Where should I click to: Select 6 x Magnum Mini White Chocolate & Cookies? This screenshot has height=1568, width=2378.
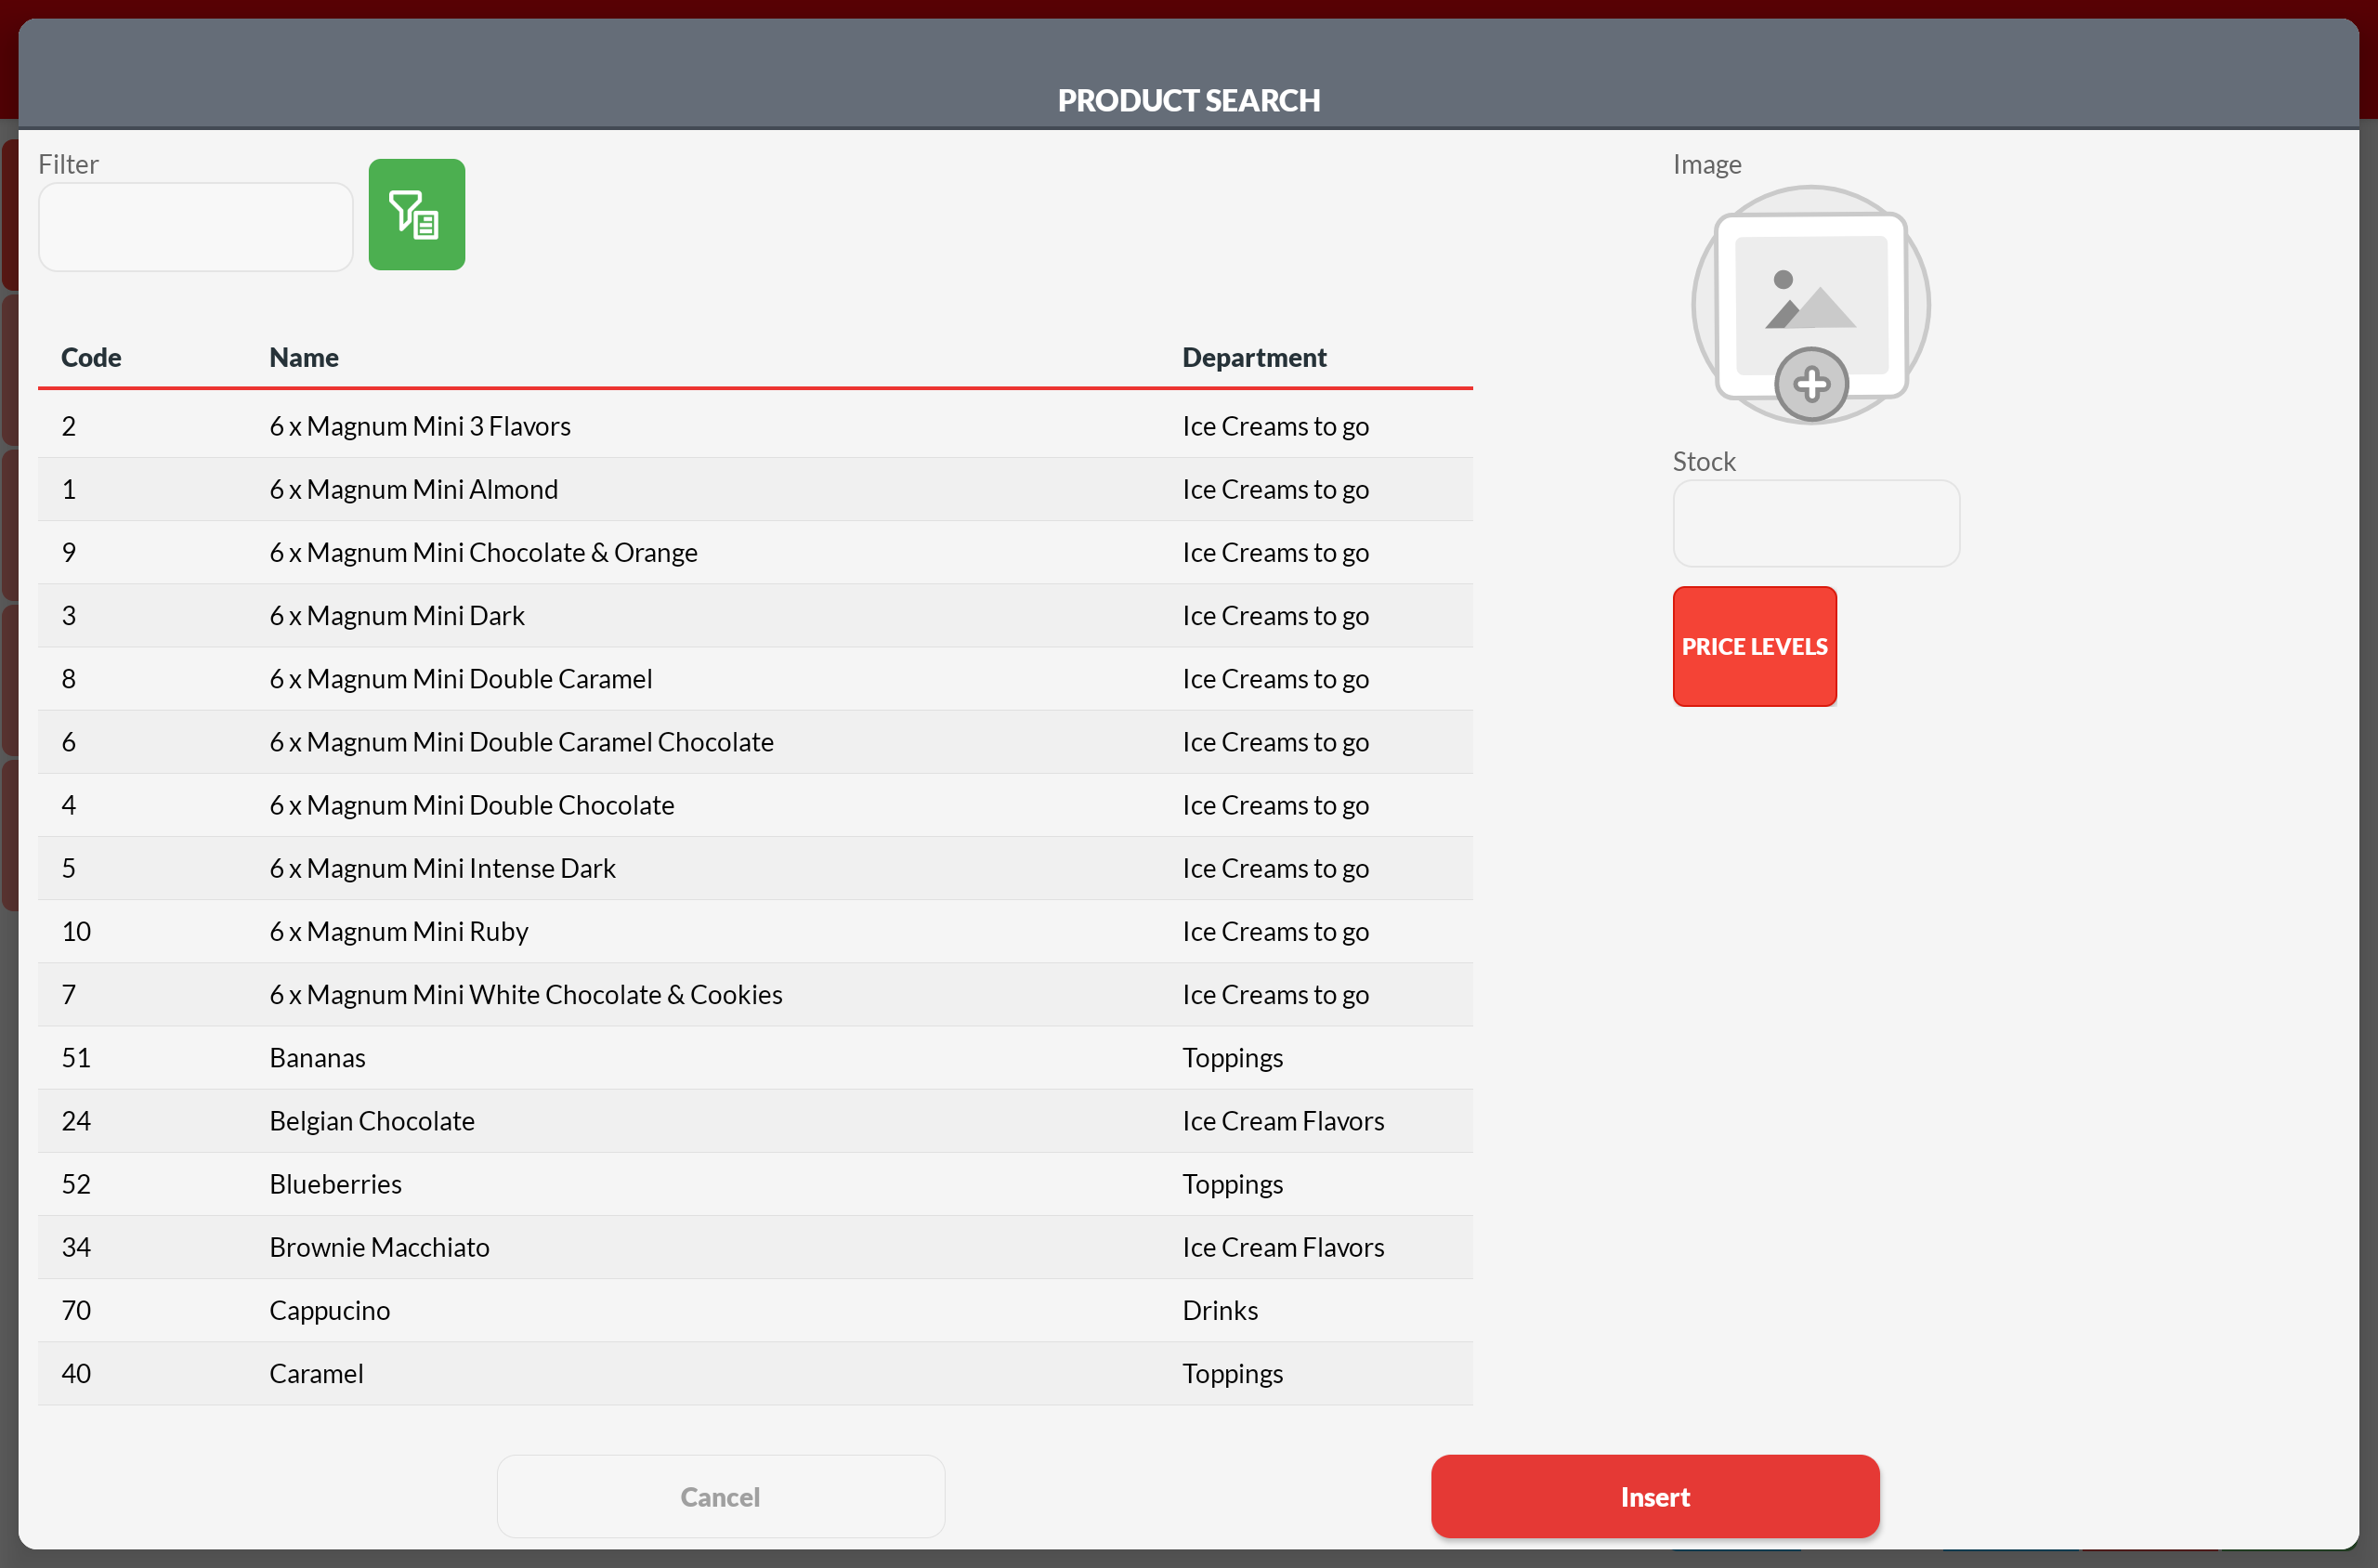click(x=525, y=994)
